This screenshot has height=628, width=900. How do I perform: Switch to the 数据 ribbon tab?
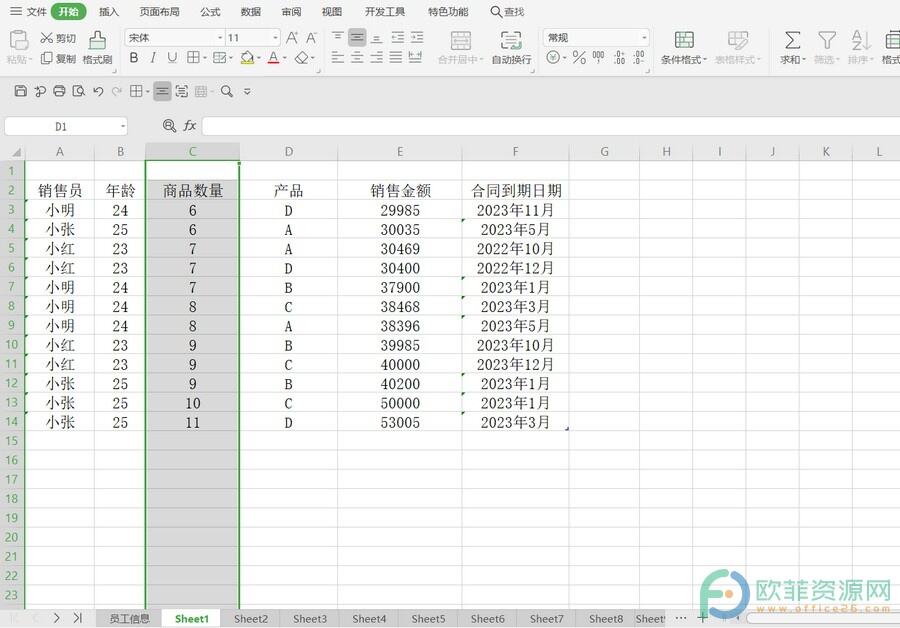[251, 11]
